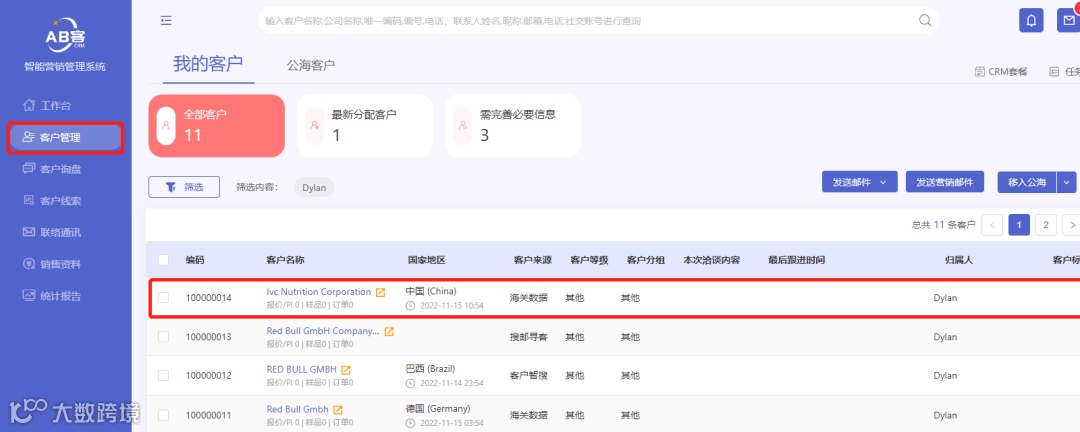Viewport: 1080px width, 432px height.
Task: Open external link icon for Red Bull Gmbh 100000011
Action: pyautogui.click(x=338, y=410)
